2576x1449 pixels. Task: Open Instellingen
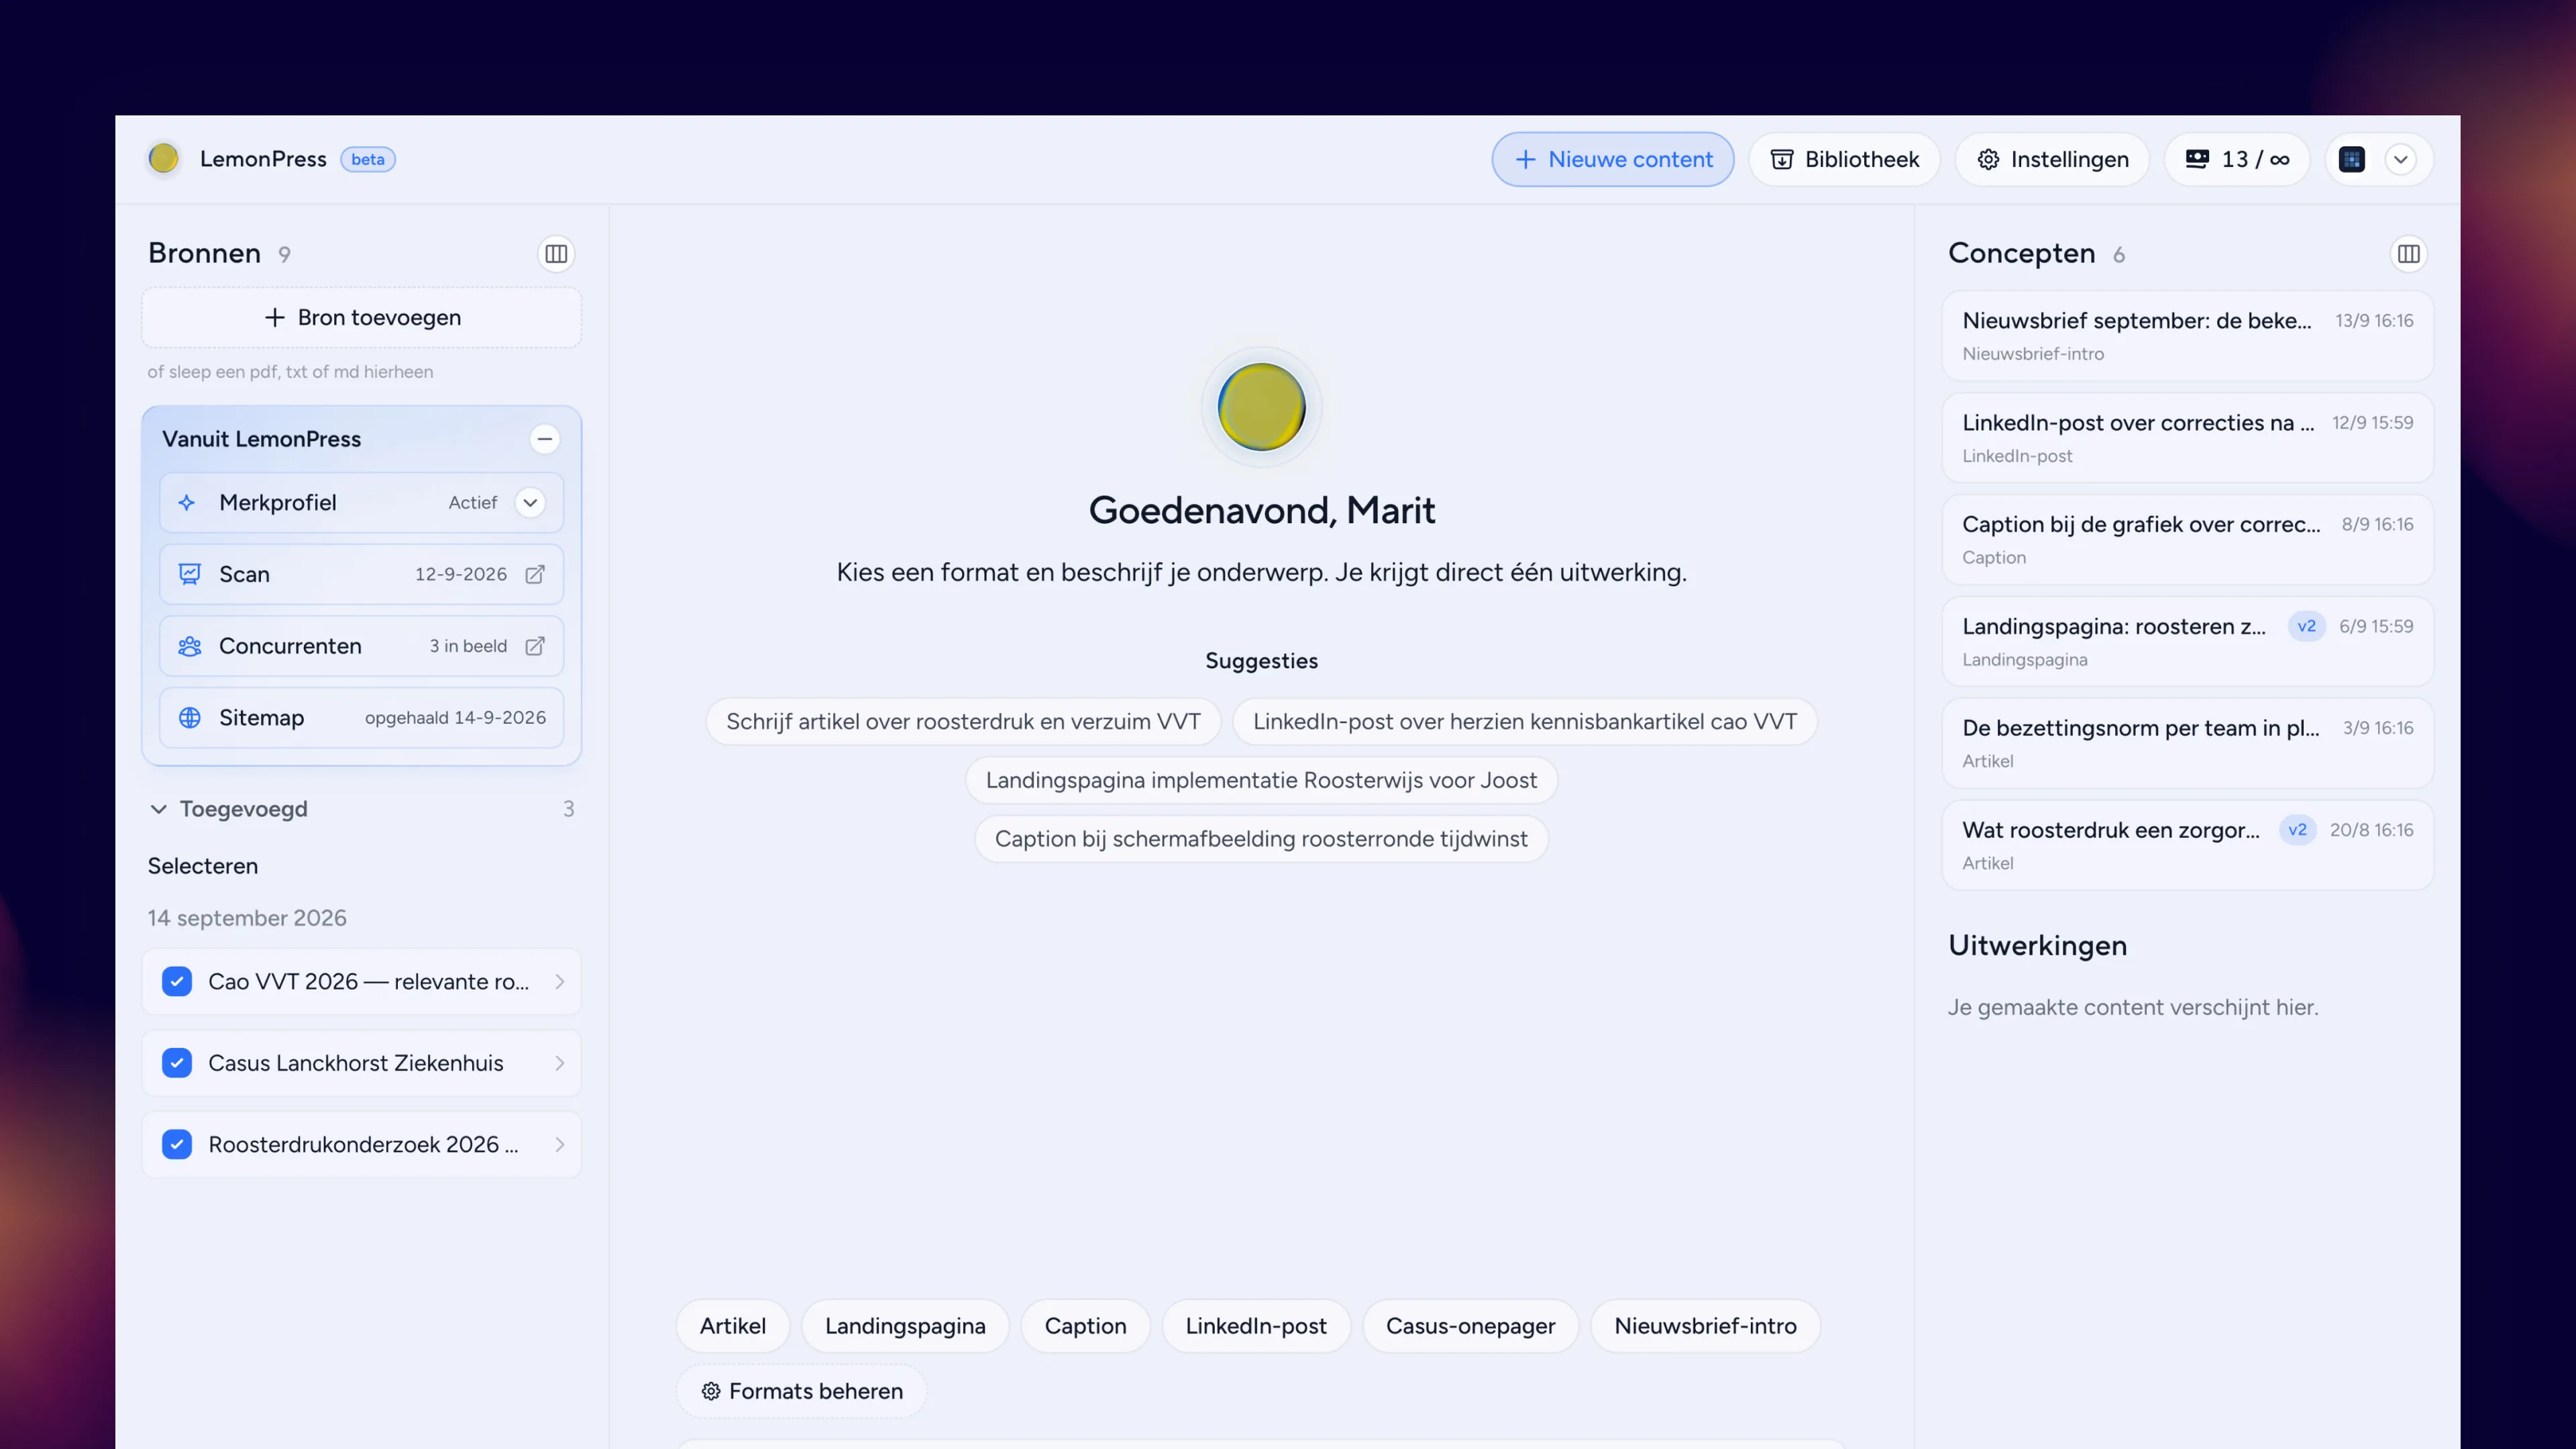pos(2052,159)
